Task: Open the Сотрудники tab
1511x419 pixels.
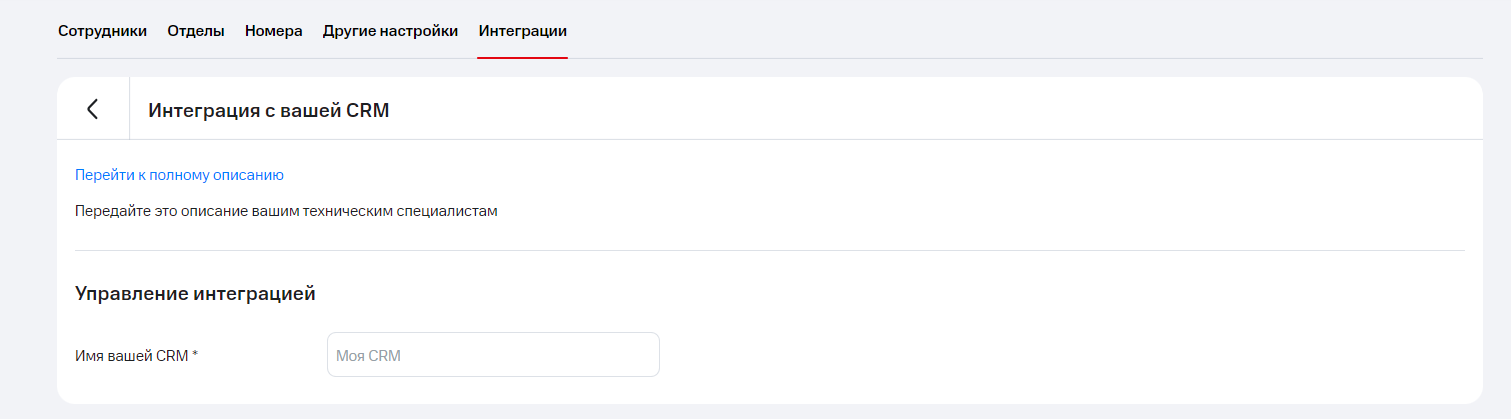Action: click(102, 31)
